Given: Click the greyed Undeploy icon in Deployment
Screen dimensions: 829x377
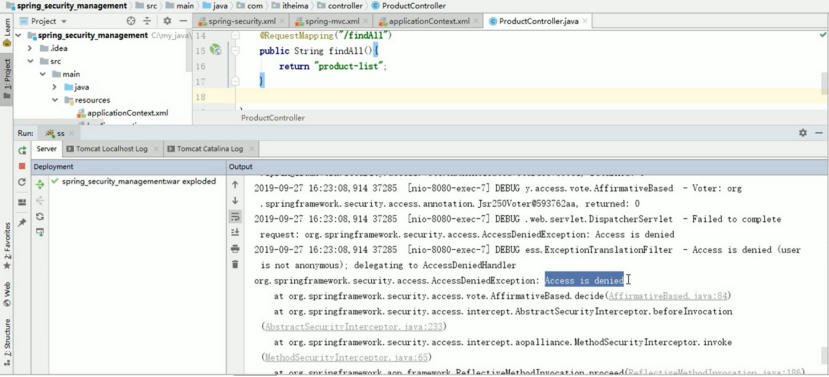Looking at the screenshot, I should 40,200.
